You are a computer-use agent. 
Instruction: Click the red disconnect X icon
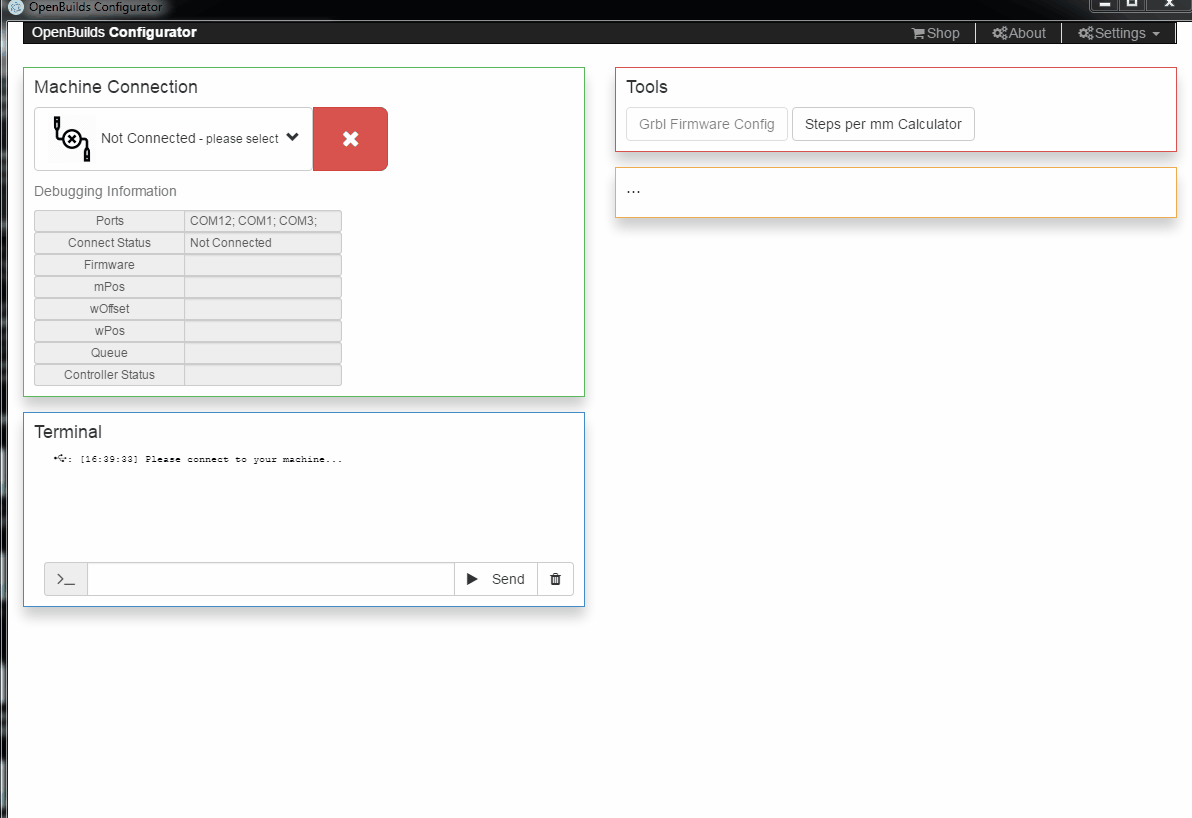[x=350, y=138]
